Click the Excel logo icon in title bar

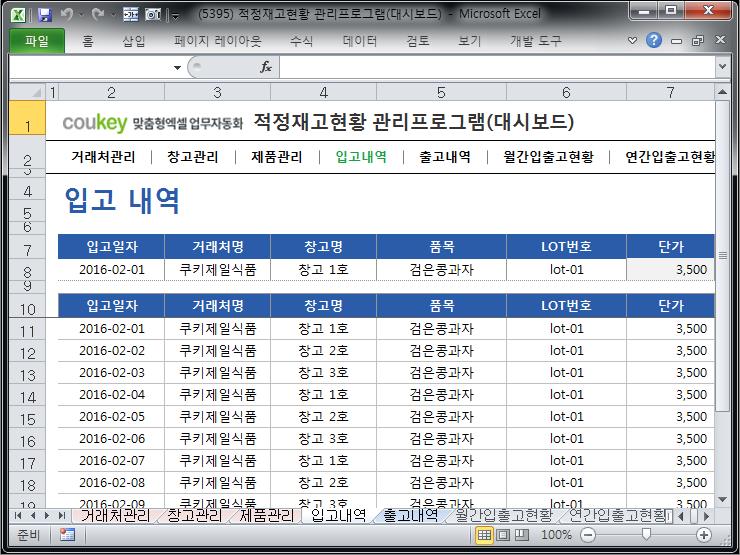(18, 15)
